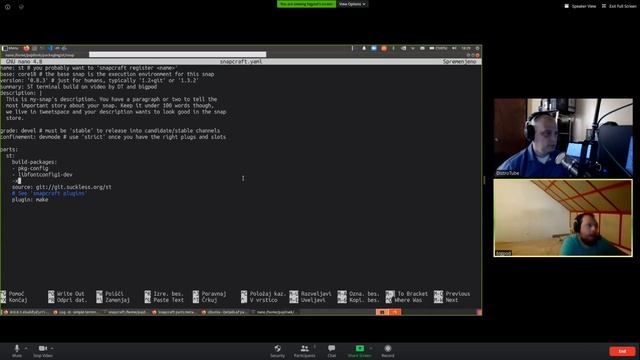Click the 'libfontconfig1-dev' line in nano
640x360 pixels.
tap(42, 174)
